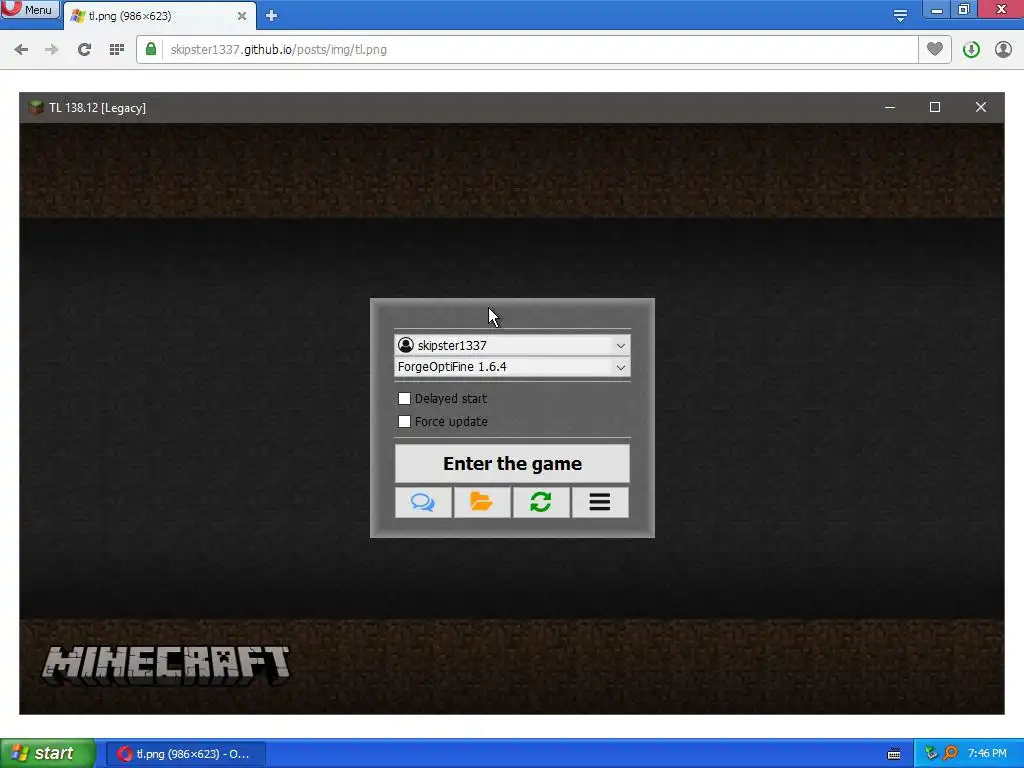Click the Minecraft block icon in launcher title

[x=36, y=108]
